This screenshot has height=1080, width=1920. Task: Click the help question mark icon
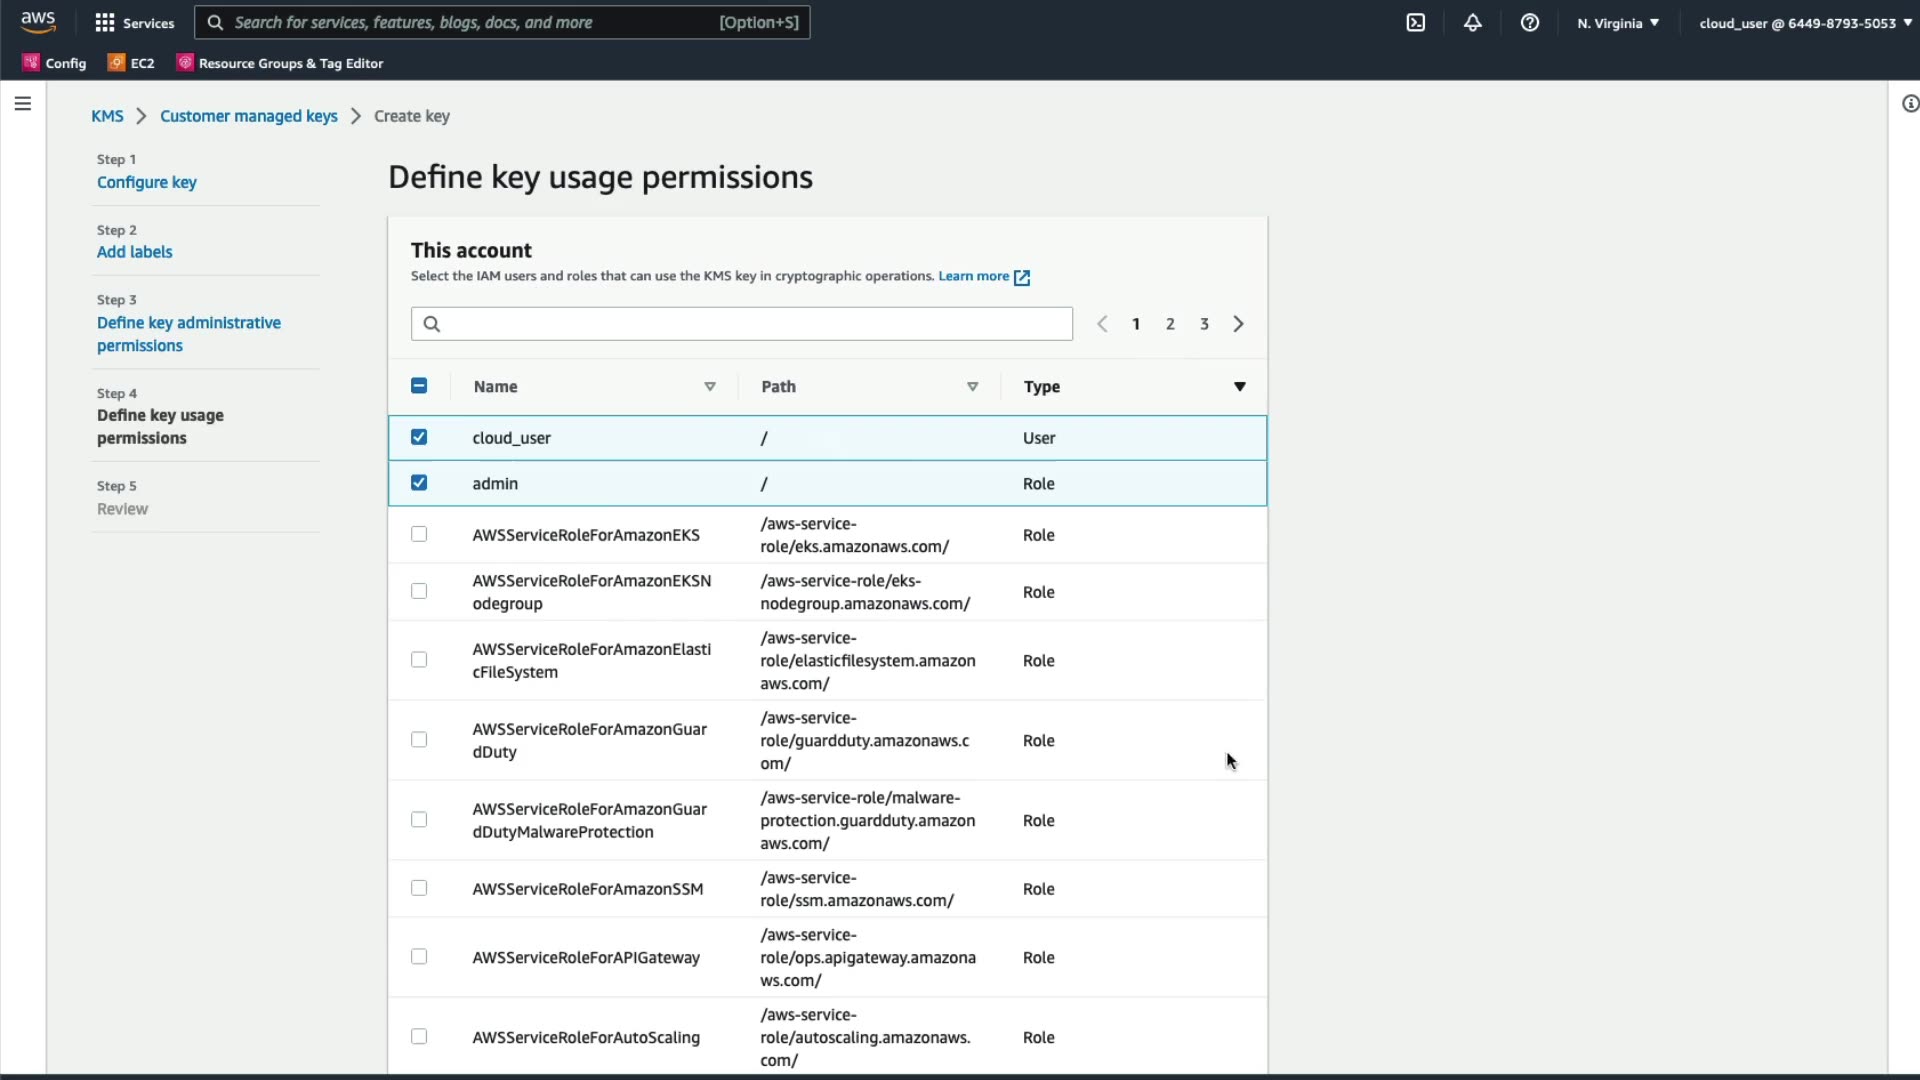[x=1530, y=23]
